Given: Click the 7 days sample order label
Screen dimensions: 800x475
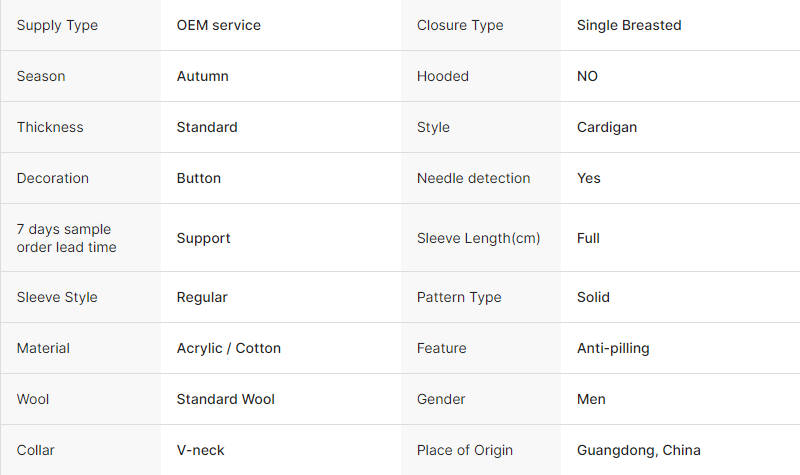Looking at the screenshot, I should pyautogui.click(x=66, y=238).
